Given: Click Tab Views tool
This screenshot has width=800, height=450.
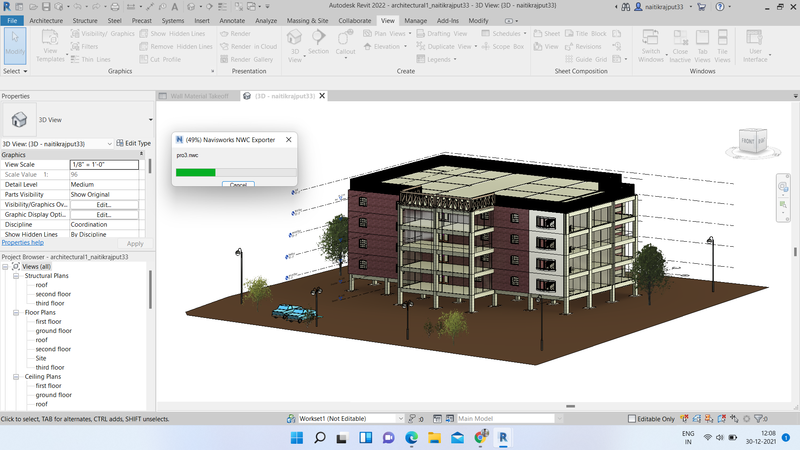Looking at the screenshot, I should coord(702,46).
